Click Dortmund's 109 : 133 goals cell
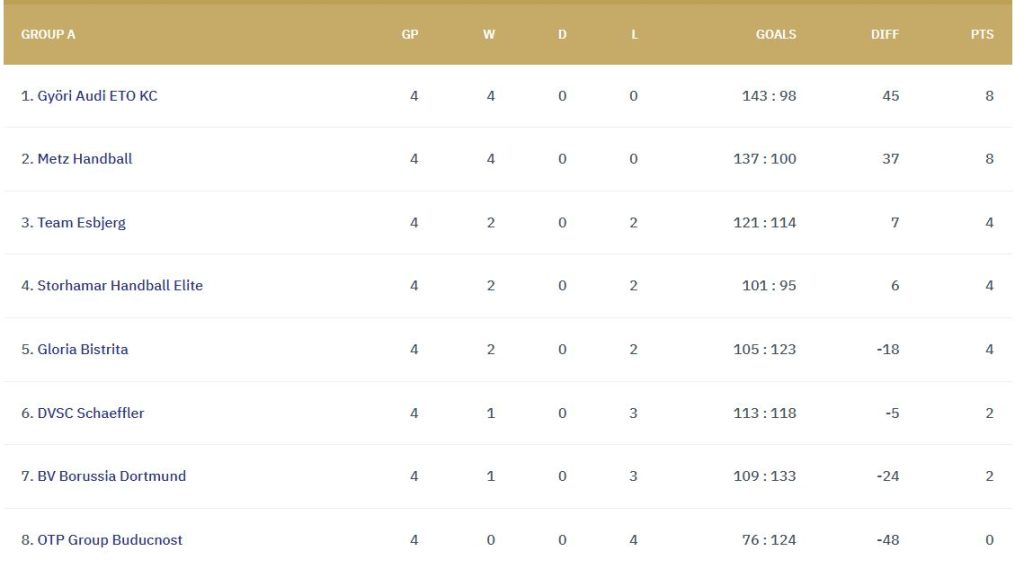This screenshot has height=569, width=1024. pos(765,476)
